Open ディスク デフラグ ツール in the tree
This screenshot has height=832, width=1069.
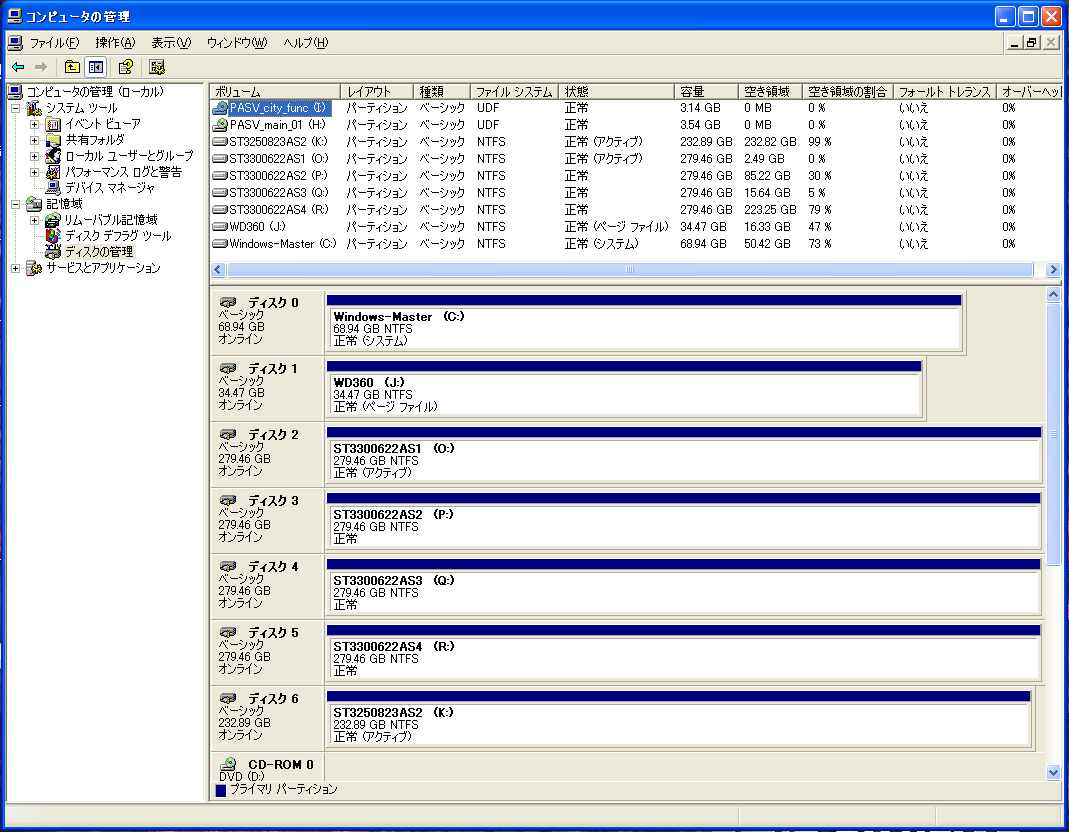117,236
